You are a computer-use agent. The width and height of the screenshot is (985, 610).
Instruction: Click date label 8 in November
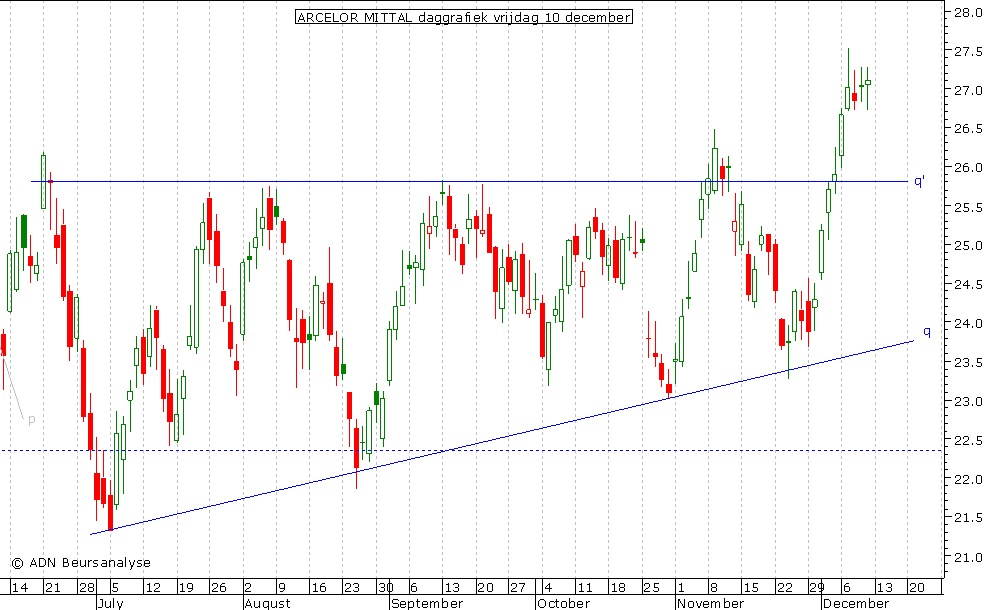(714, 587)
